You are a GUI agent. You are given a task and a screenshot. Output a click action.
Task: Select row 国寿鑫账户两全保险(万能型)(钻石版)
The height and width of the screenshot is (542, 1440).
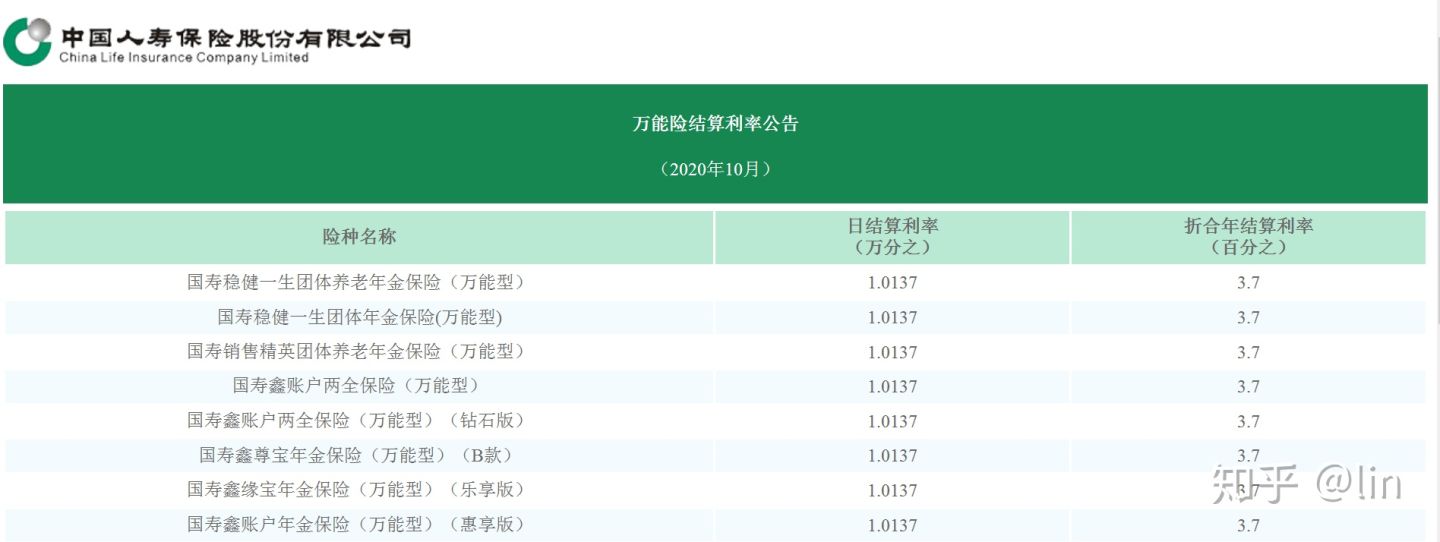(x=715, y=421)
